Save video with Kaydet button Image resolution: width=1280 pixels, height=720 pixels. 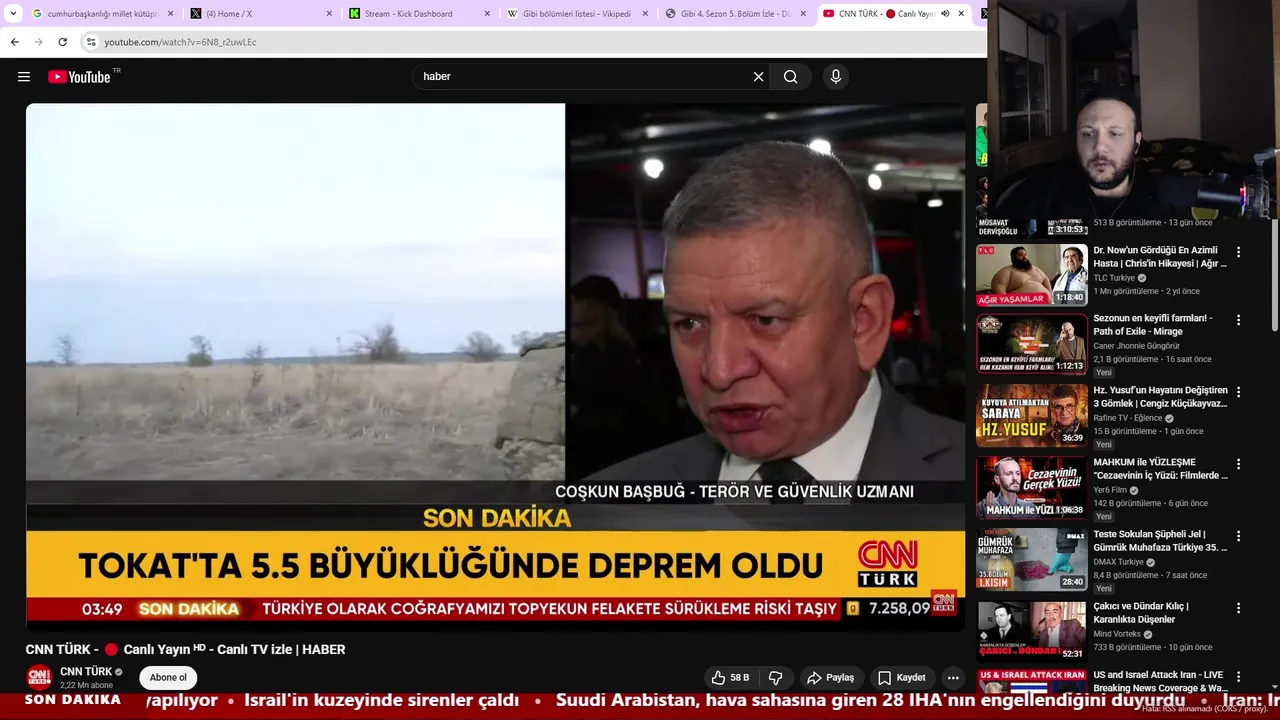click(902, 678)
